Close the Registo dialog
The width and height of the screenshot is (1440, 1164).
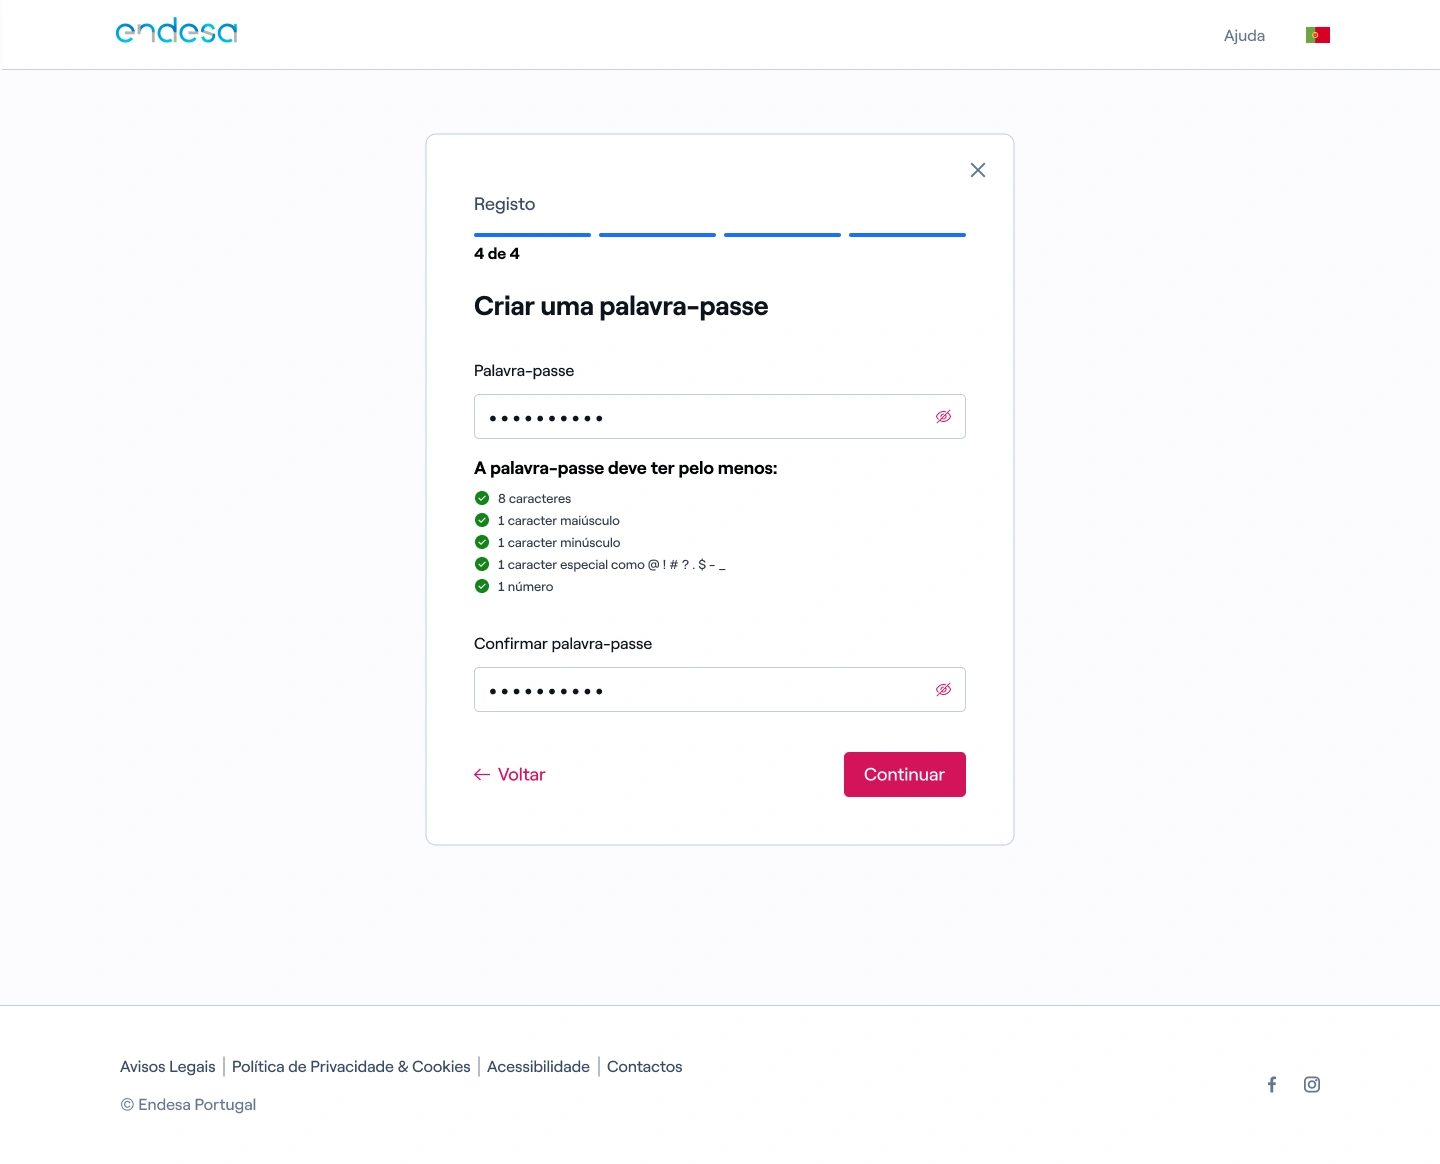(978, 170)
